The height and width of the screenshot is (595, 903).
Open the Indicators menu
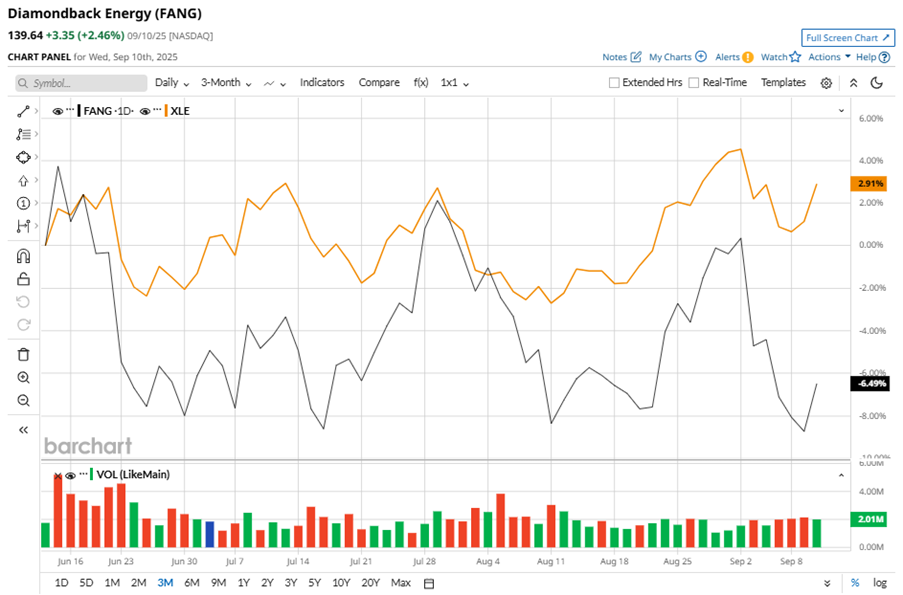point(322,82)
